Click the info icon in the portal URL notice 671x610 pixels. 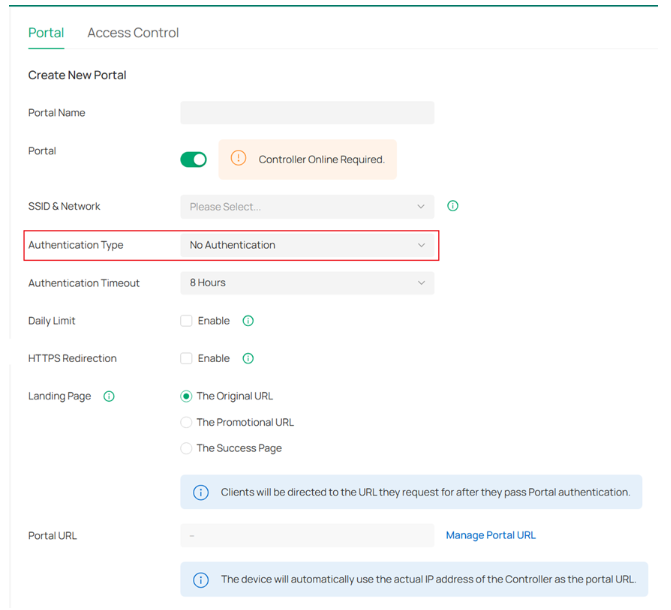[201, 580]
